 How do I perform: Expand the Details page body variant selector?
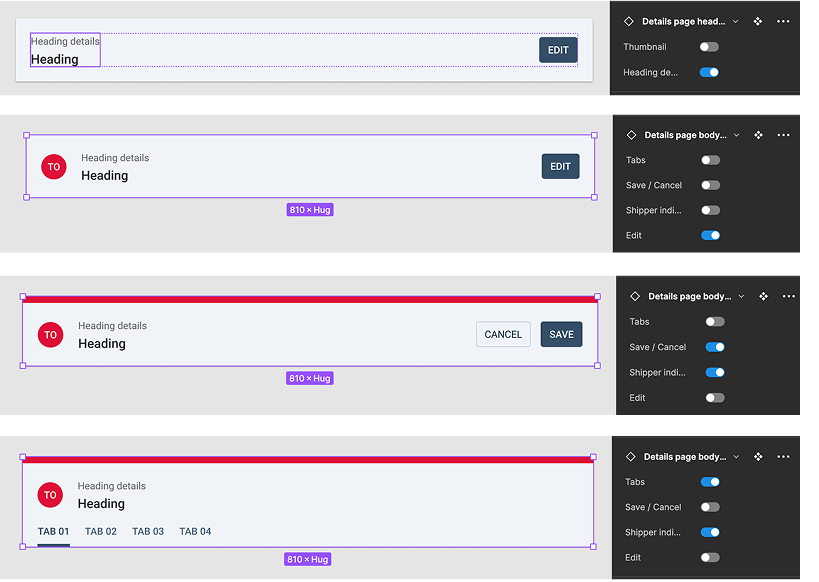(x=737, y=134)
